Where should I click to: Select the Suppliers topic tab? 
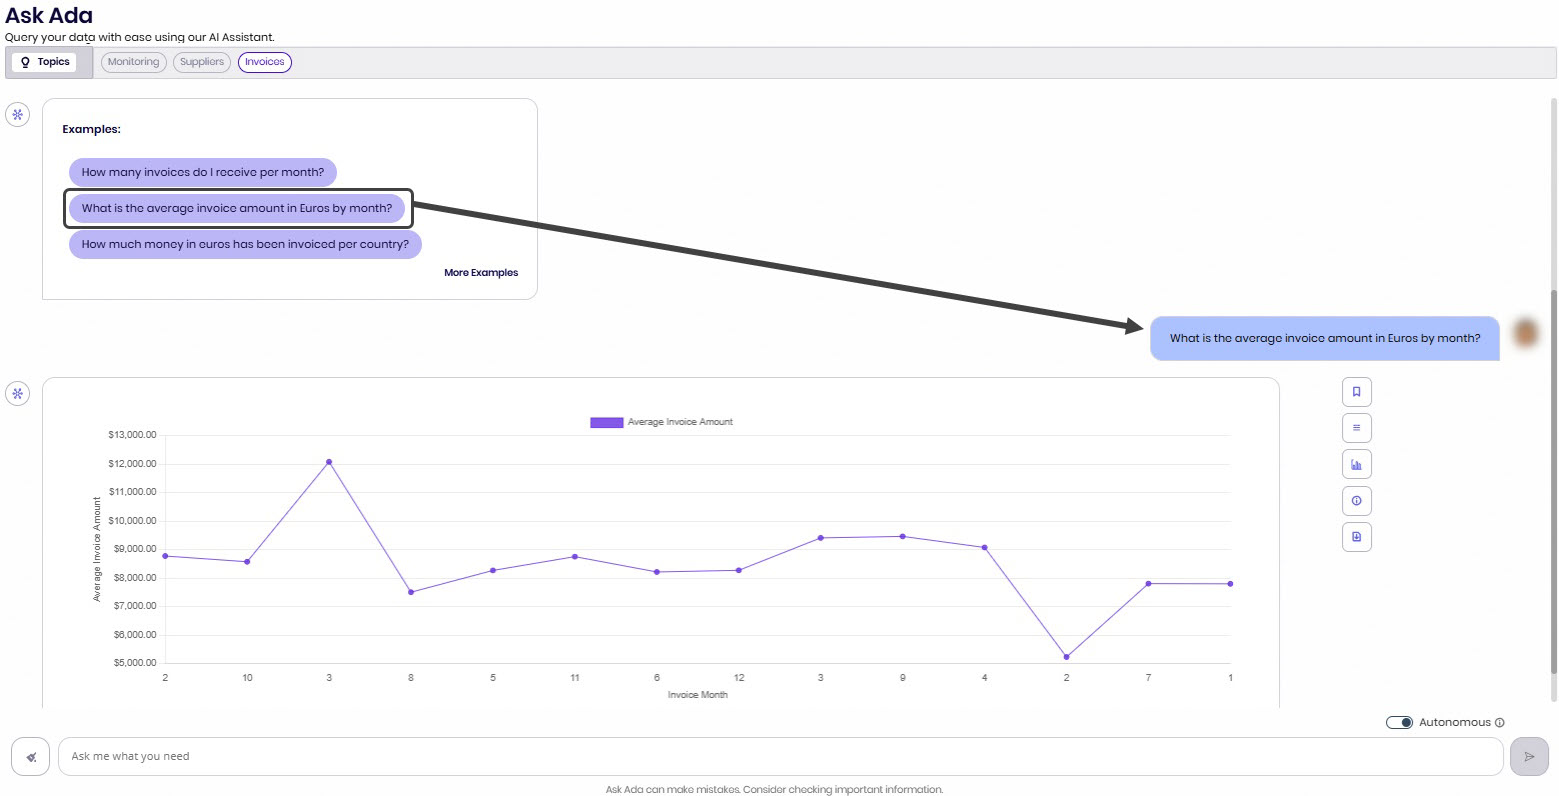point(202,62)
